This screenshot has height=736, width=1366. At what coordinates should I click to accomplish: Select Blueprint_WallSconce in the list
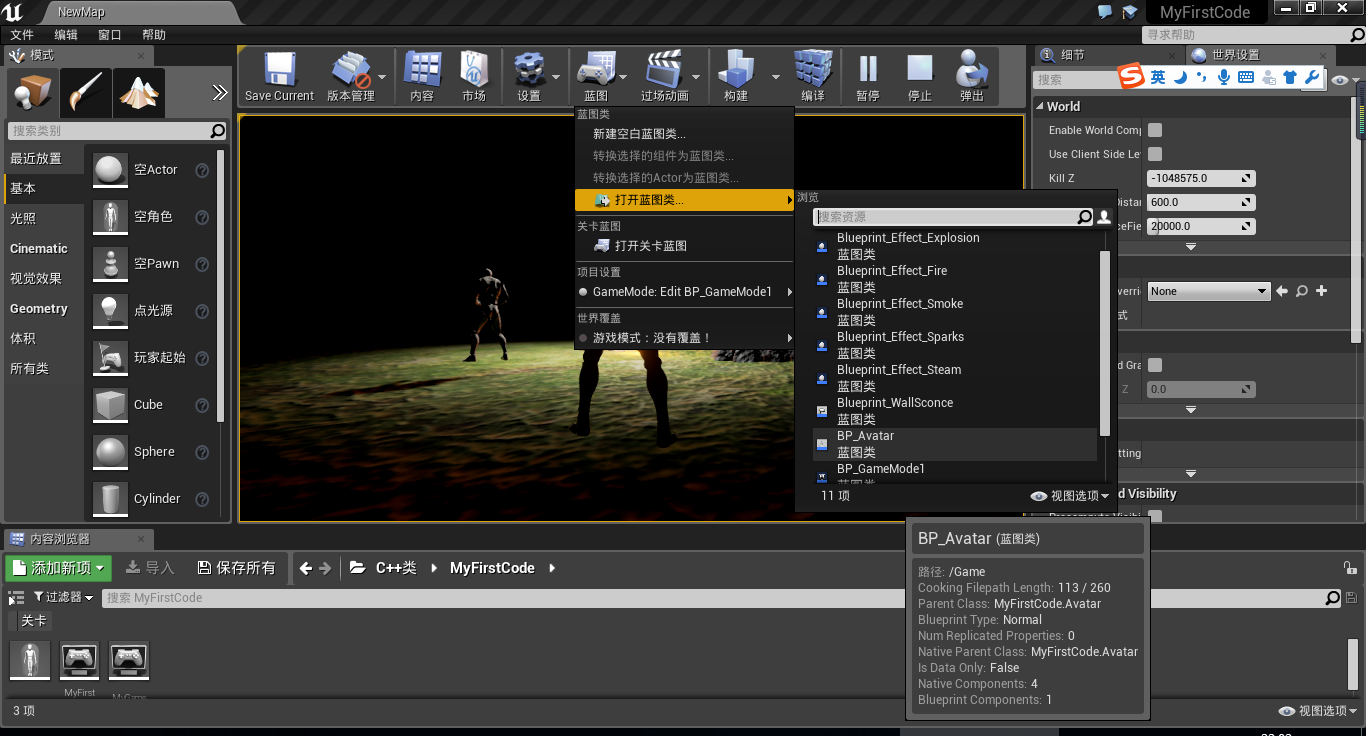click(954, 411)
